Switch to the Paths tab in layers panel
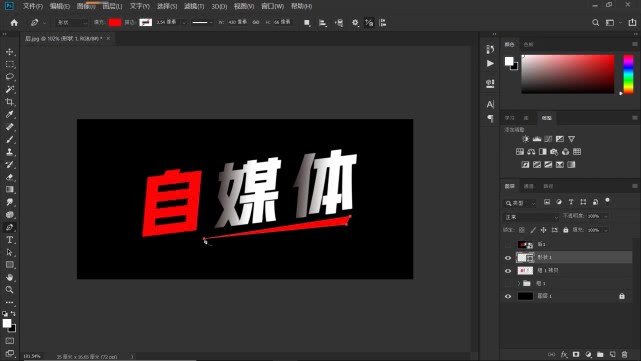 click(548, 186)
